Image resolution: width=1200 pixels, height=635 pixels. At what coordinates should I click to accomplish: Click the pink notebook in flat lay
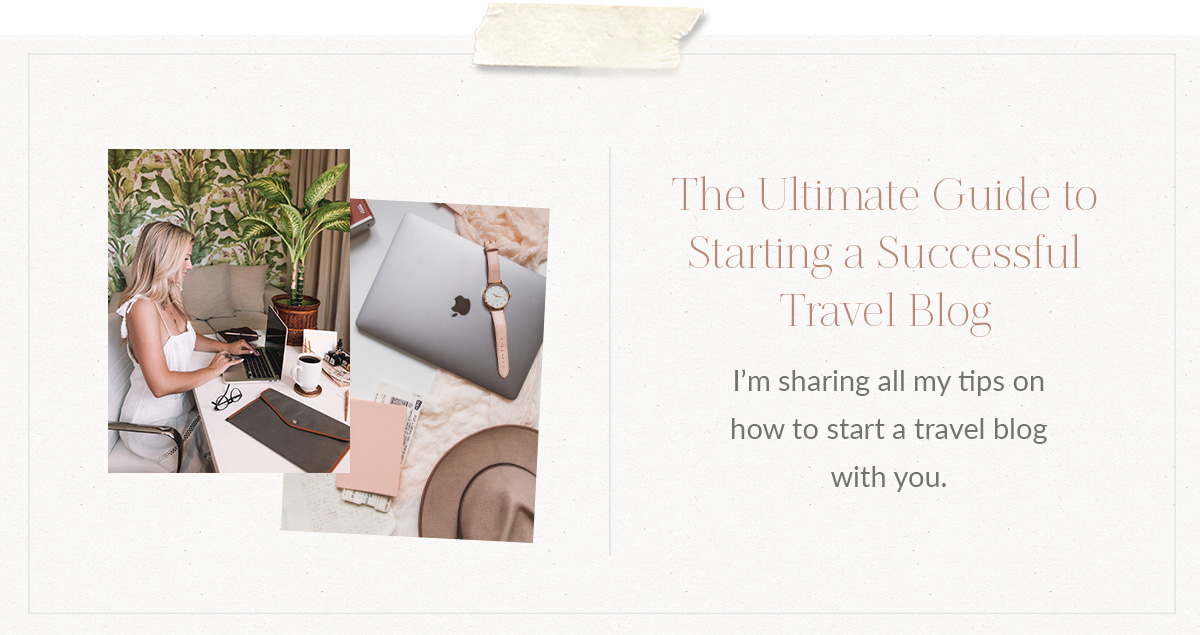(372, 448)
